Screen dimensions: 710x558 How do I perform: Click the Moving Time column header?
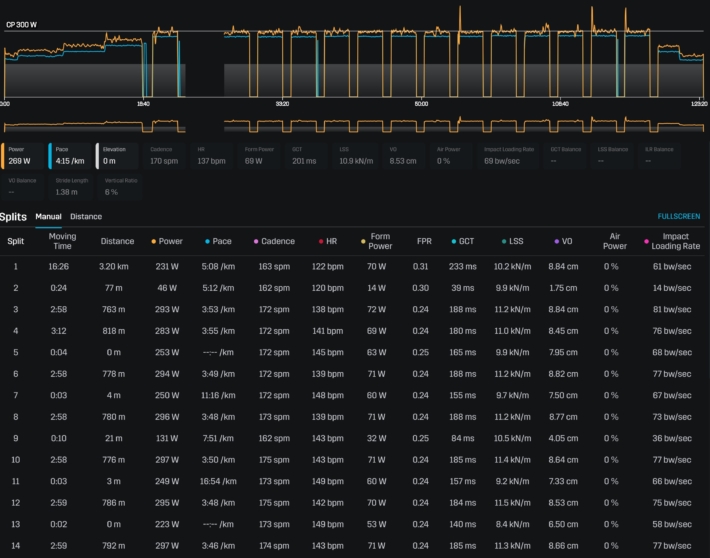[62, 241]
